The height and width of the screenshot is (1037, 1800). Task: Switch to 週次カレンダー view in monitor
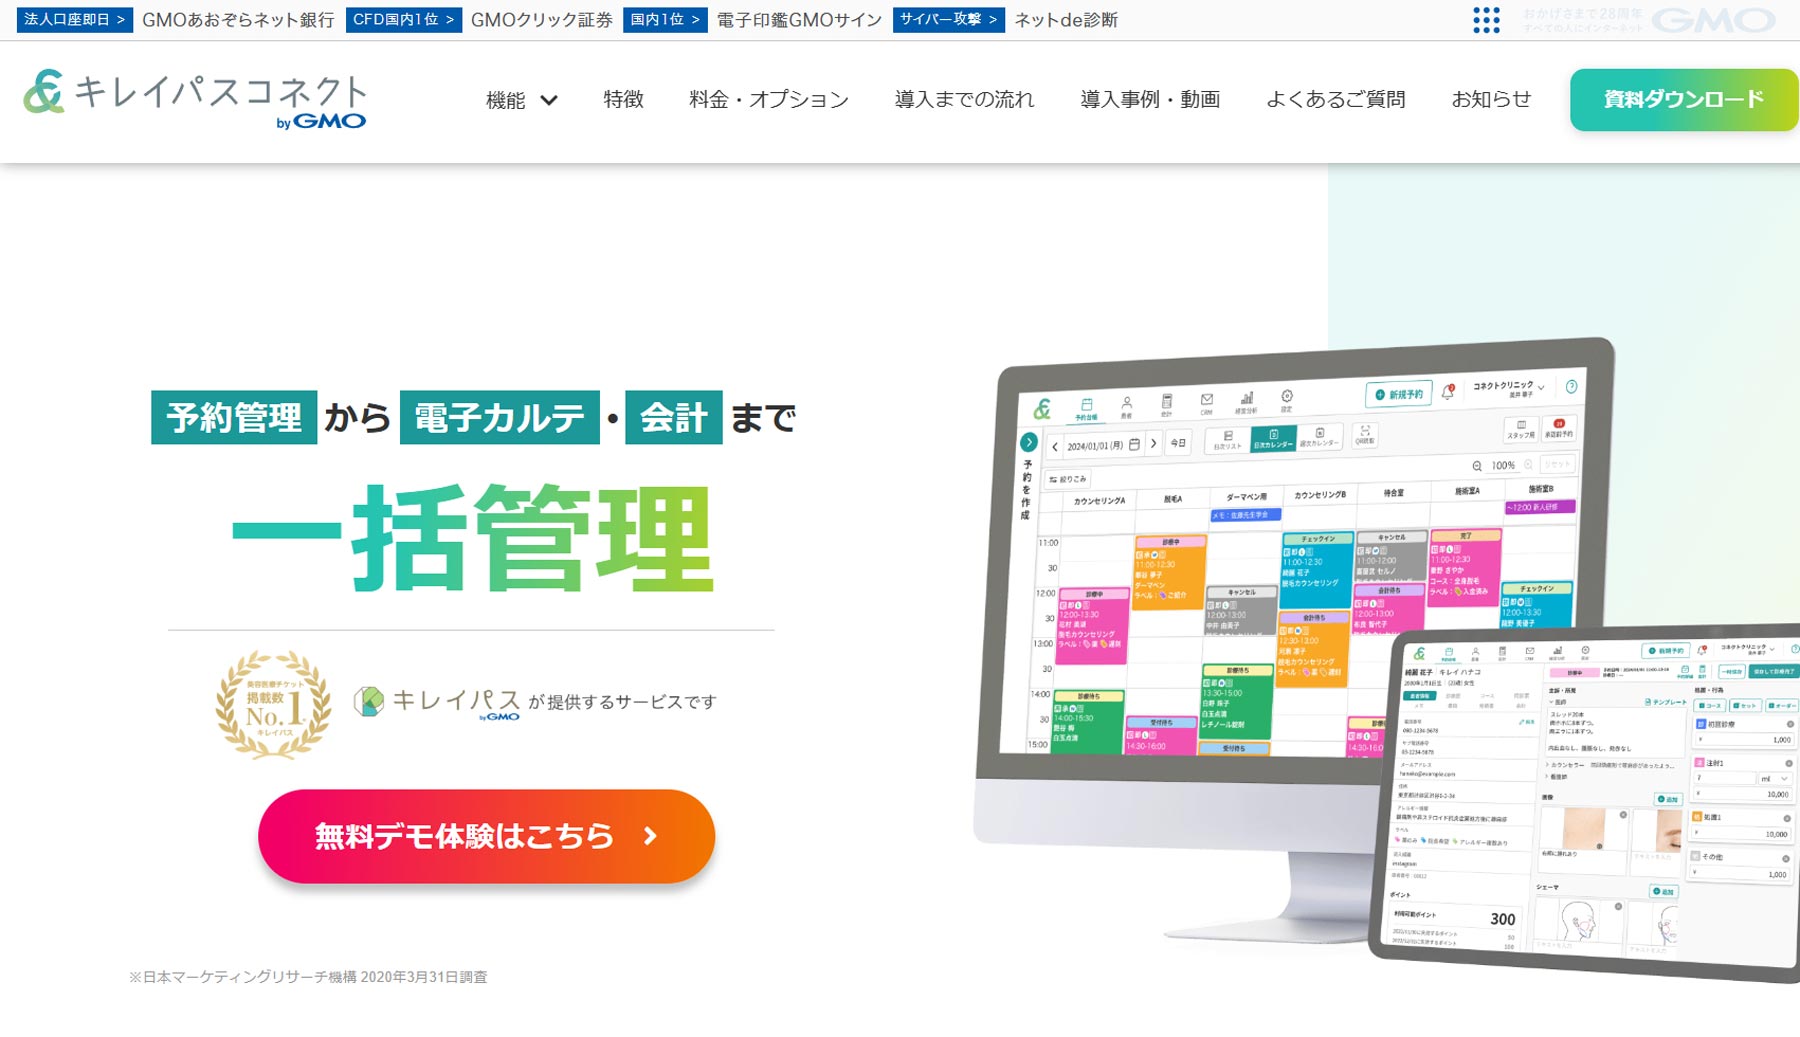coord(1319,438)
